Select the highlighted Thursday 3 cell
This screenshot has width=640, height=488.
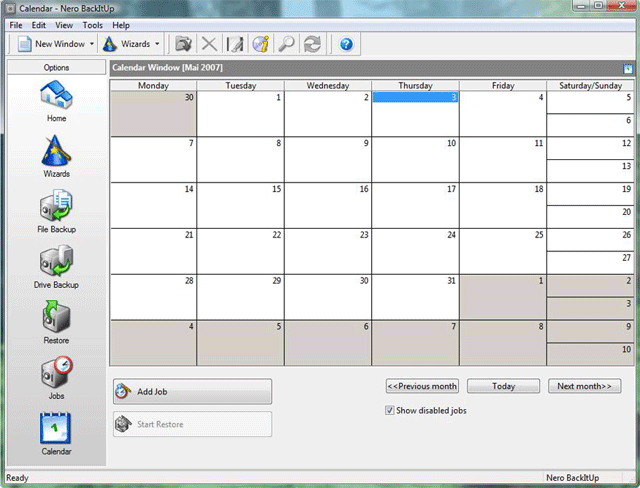(415, 113)
